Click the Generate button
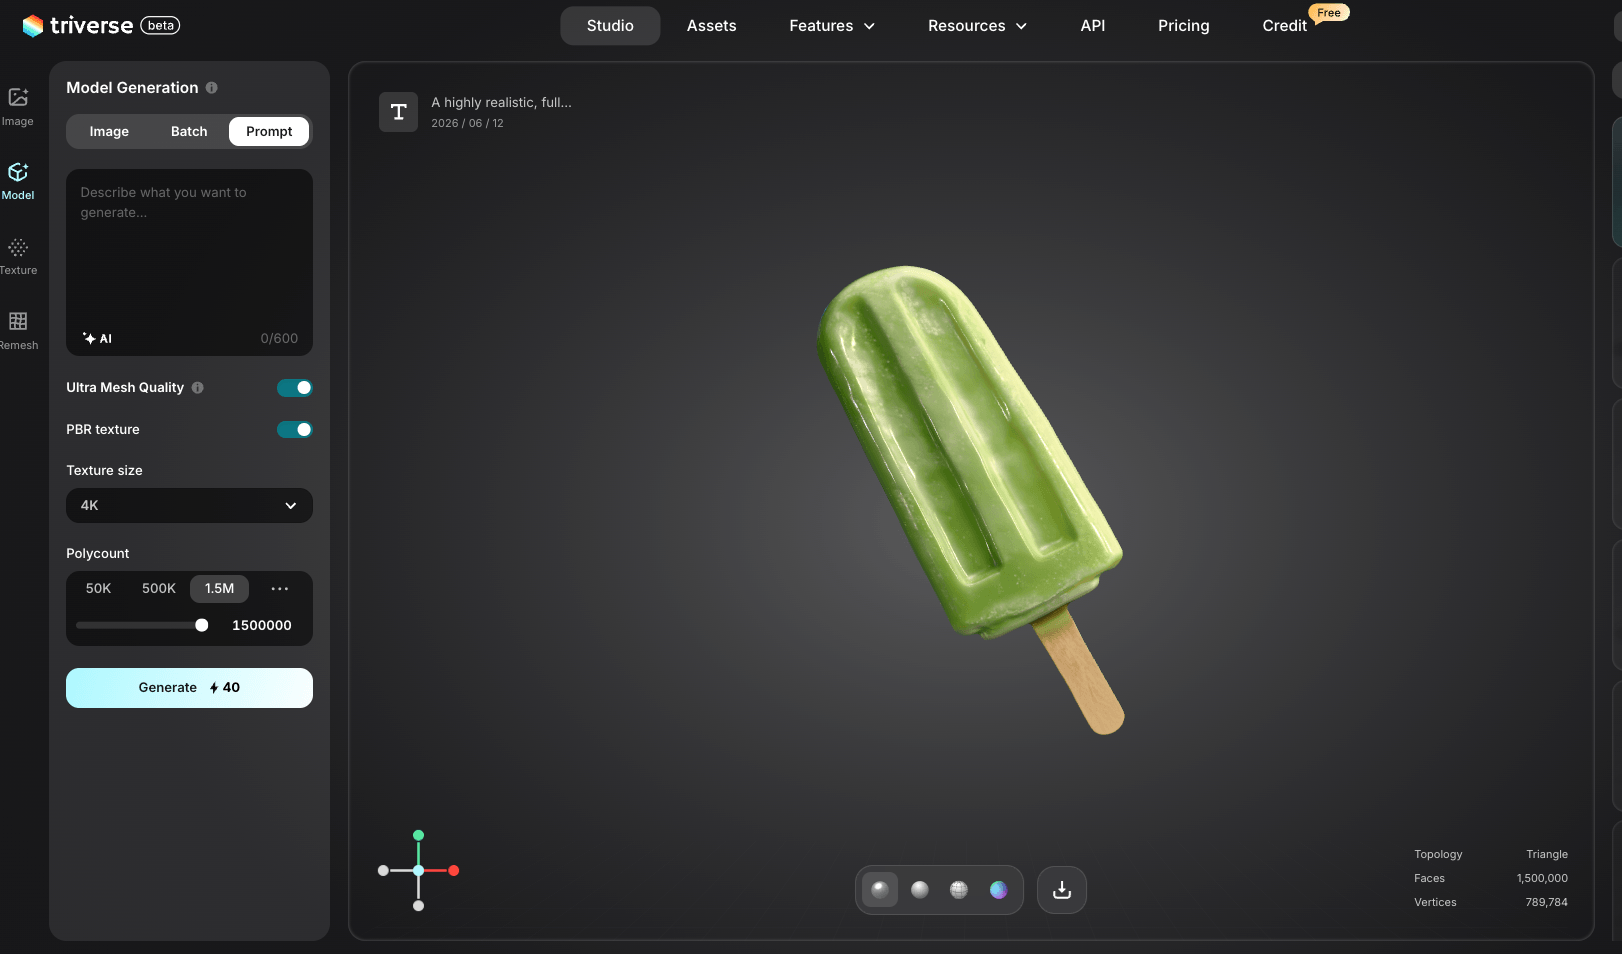Screen dimensions: 1622x954 pos(189,688)
